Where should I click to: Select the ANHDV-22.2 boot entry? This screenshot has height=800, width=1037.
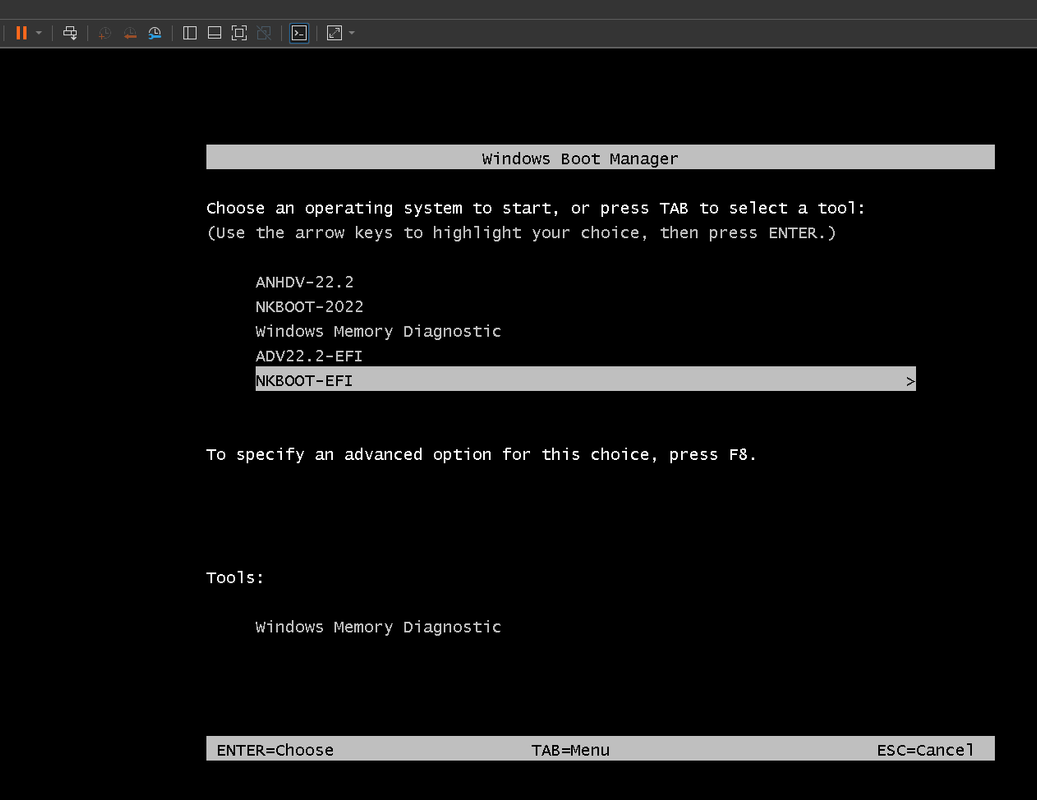(x=304, y=282)
